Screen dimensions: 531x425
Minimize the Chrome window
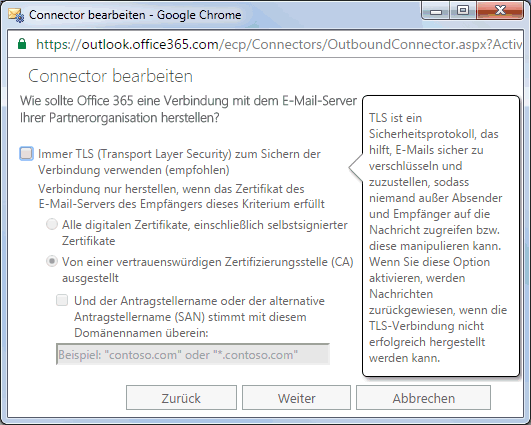(x=436, y=11)
